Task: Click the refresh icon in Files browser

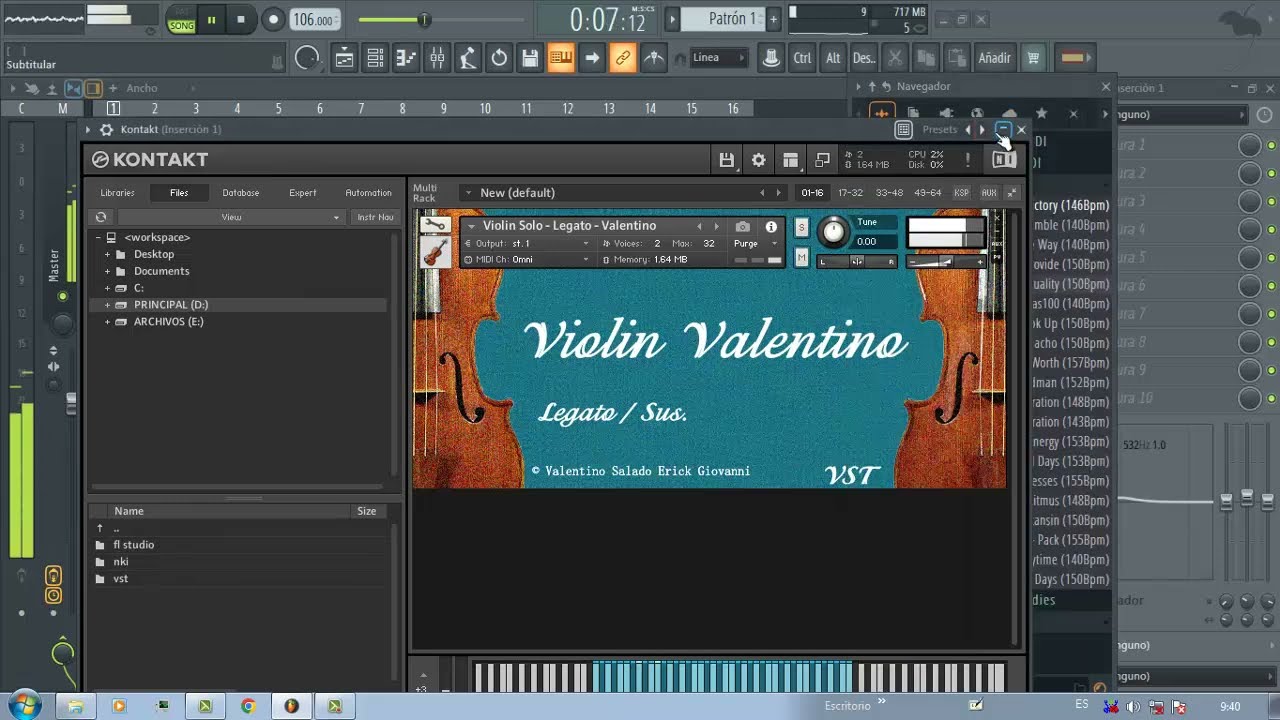Action: coord(101,217)
